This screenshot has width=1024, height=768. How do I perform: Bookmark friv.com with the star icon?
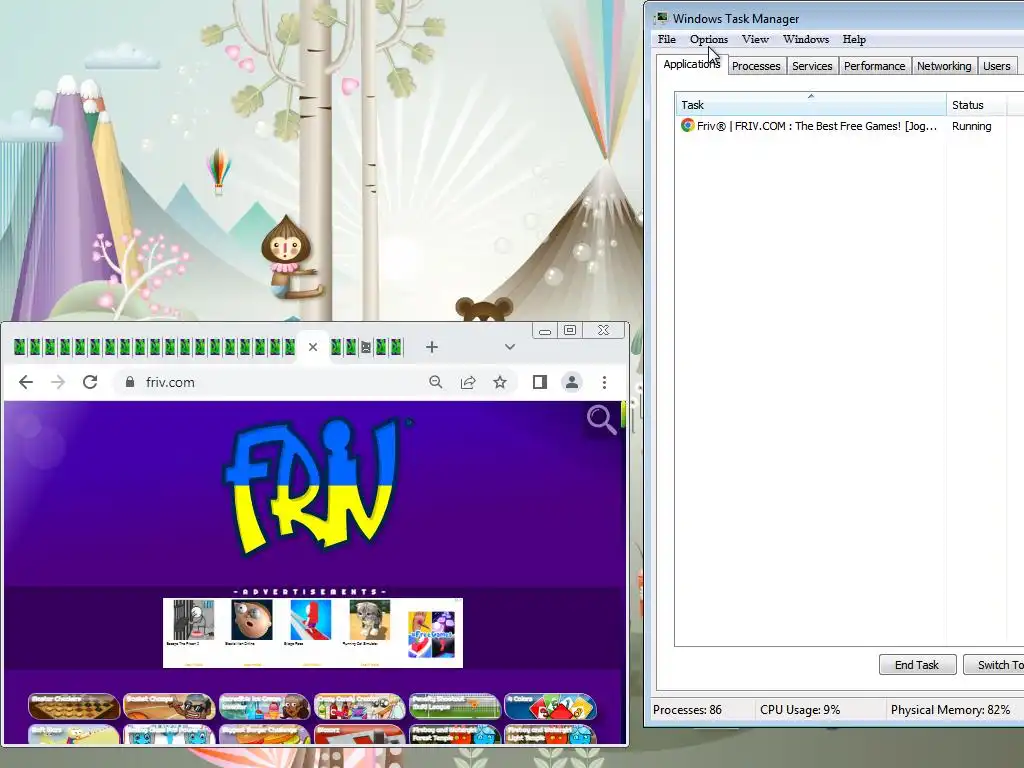coord(500,382)
